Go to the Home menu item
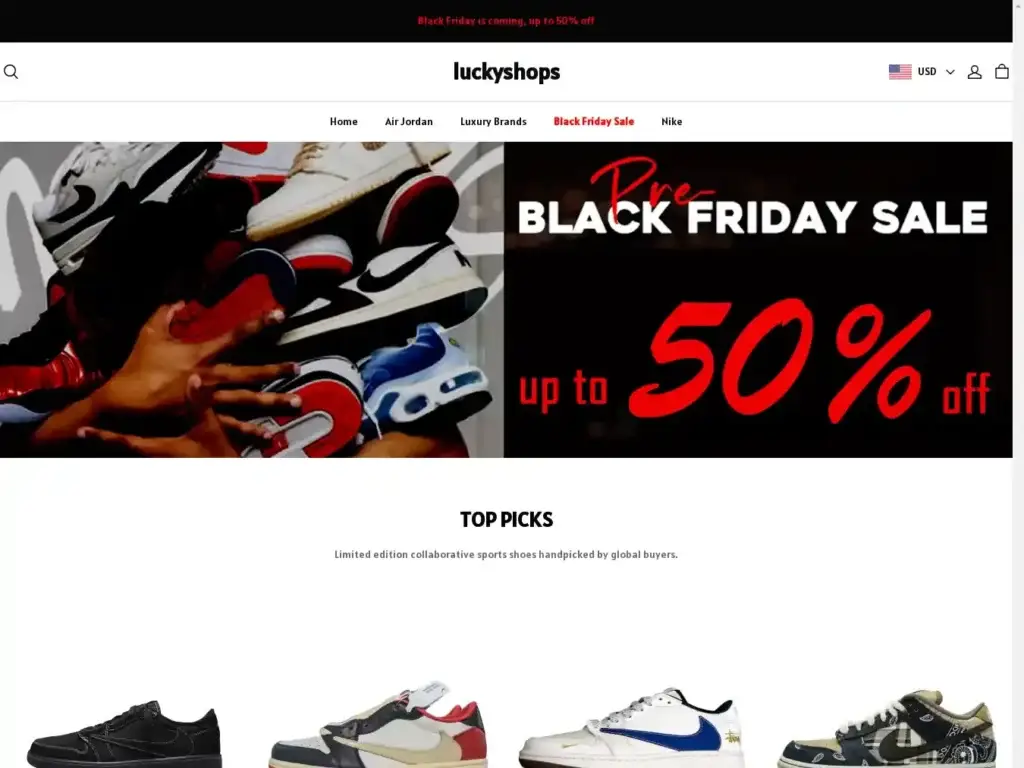Image resolution: width=1024 pixels, height=768 pixels. tap(344, 121)
